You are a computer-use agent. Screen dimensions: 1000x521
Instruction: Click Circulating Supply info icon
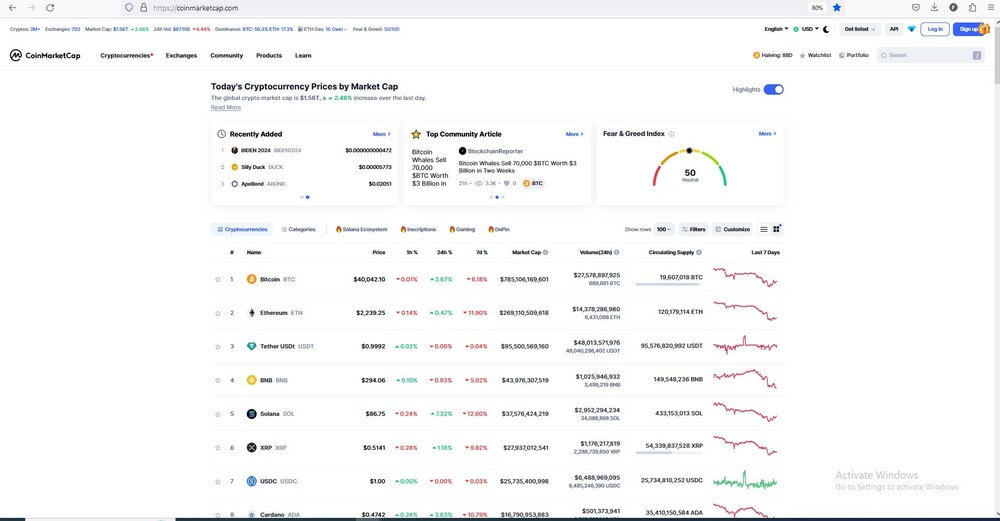point(699,253)
